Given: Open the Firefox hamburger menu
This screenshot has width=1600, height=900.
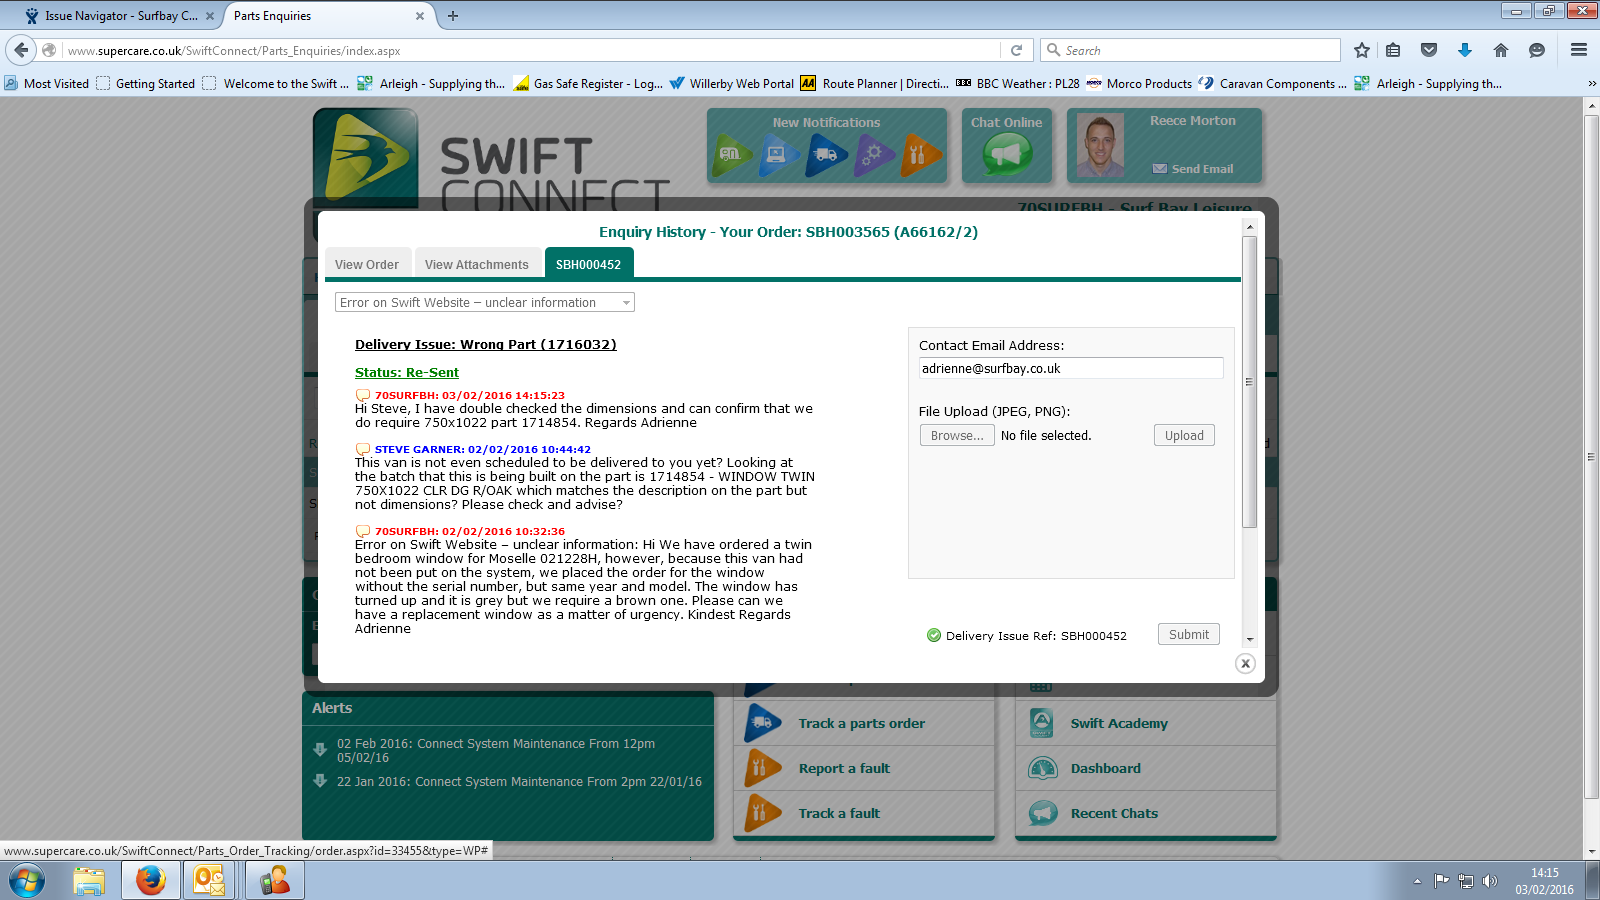Looking at the screenshot, I should pos(1579,50).
